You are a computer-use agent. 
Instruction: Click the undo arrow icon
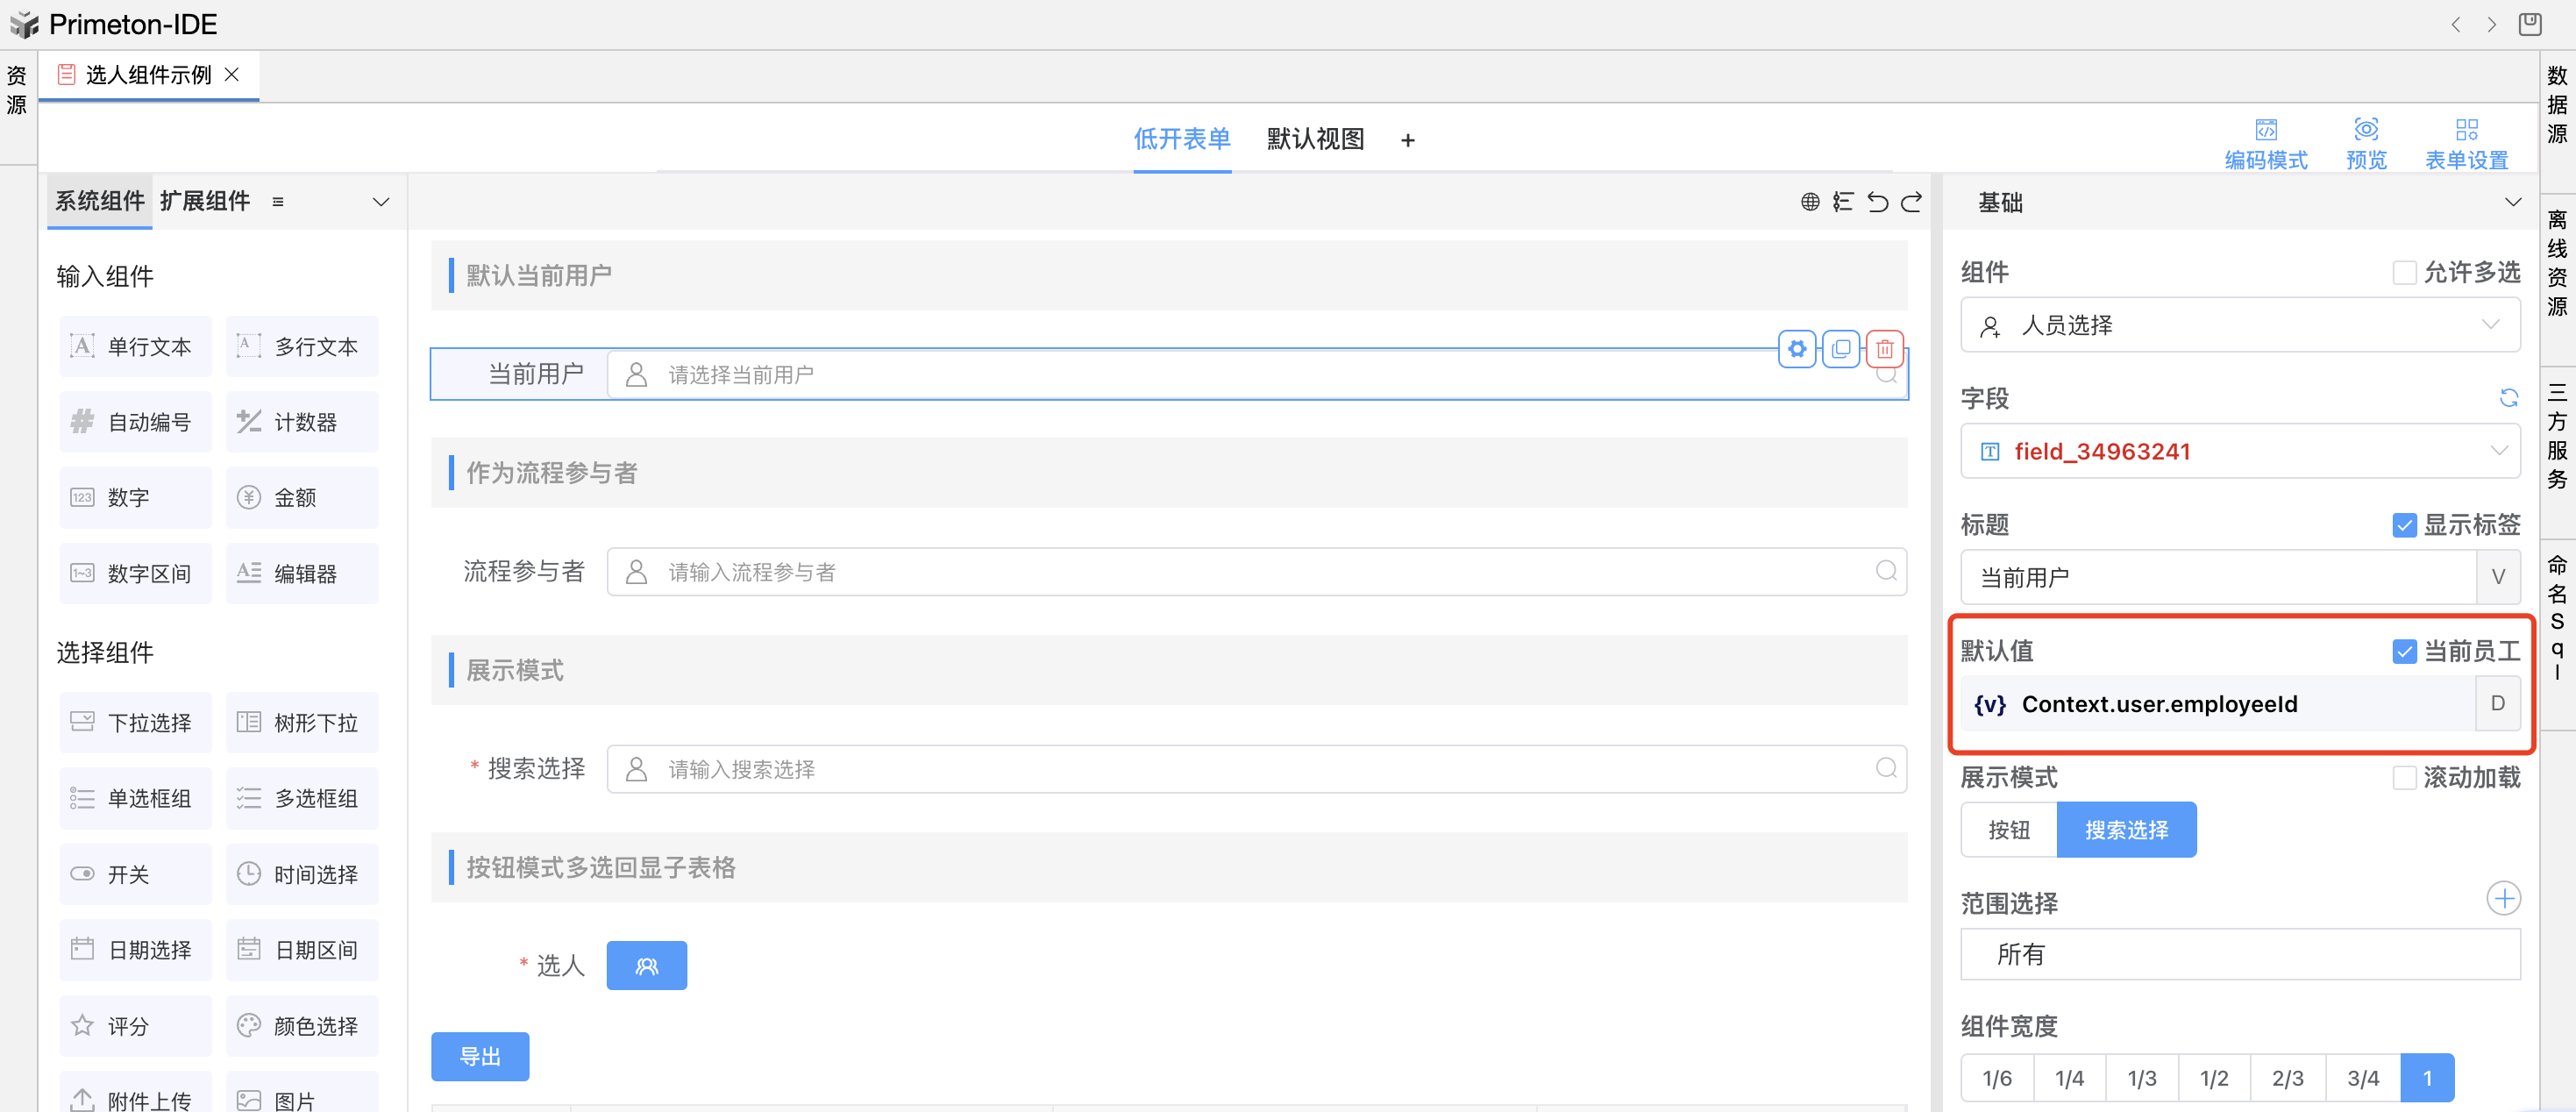pos(1877,203)
